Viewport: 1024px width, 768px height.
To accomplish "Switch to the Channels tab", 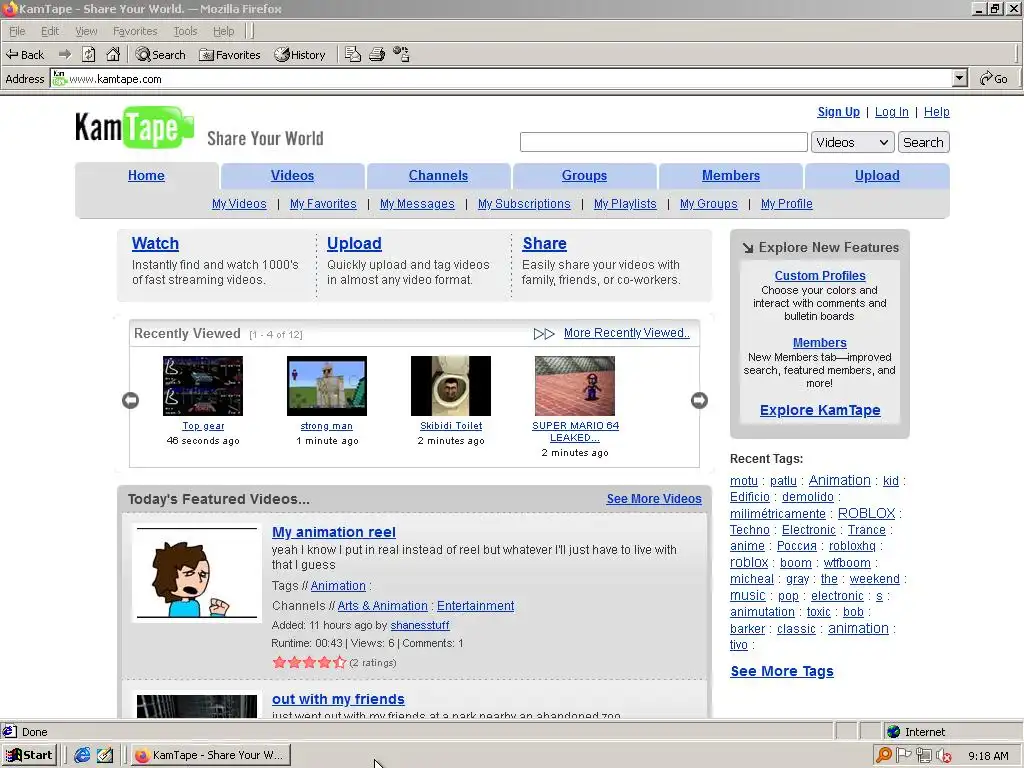I will (438, 176).
